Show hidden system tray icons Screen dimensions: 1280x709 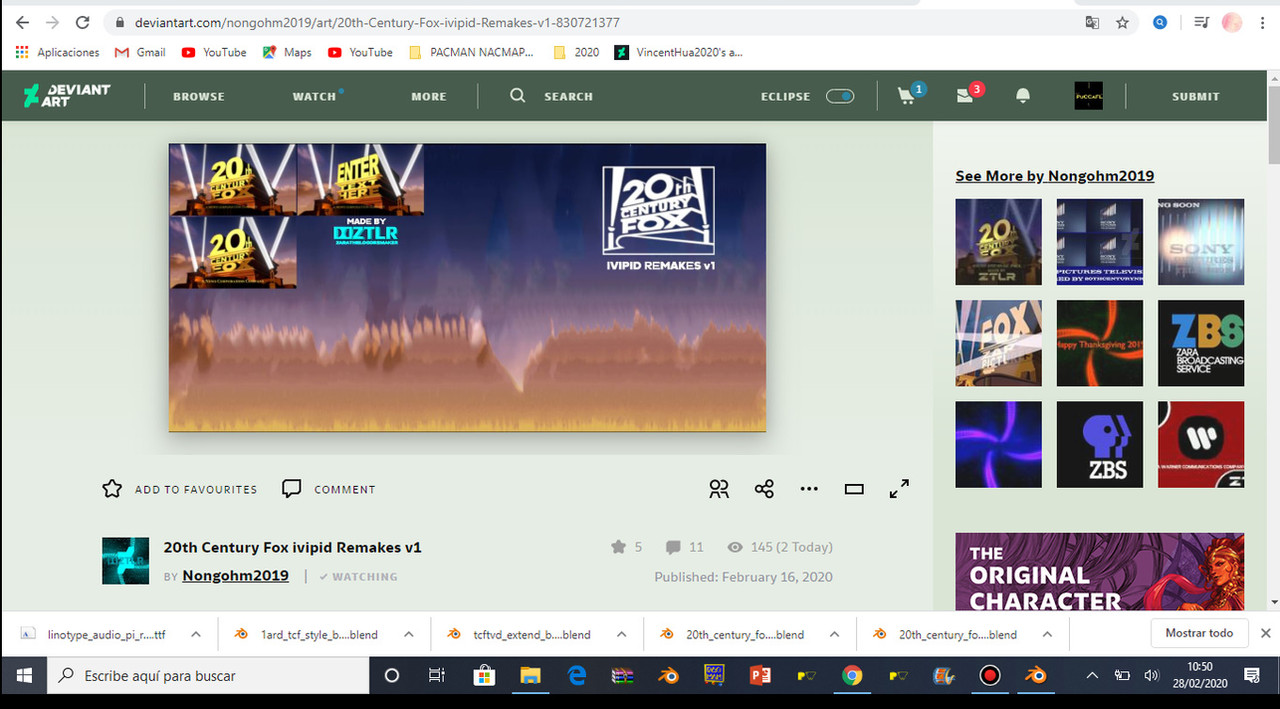[1092, 676]
